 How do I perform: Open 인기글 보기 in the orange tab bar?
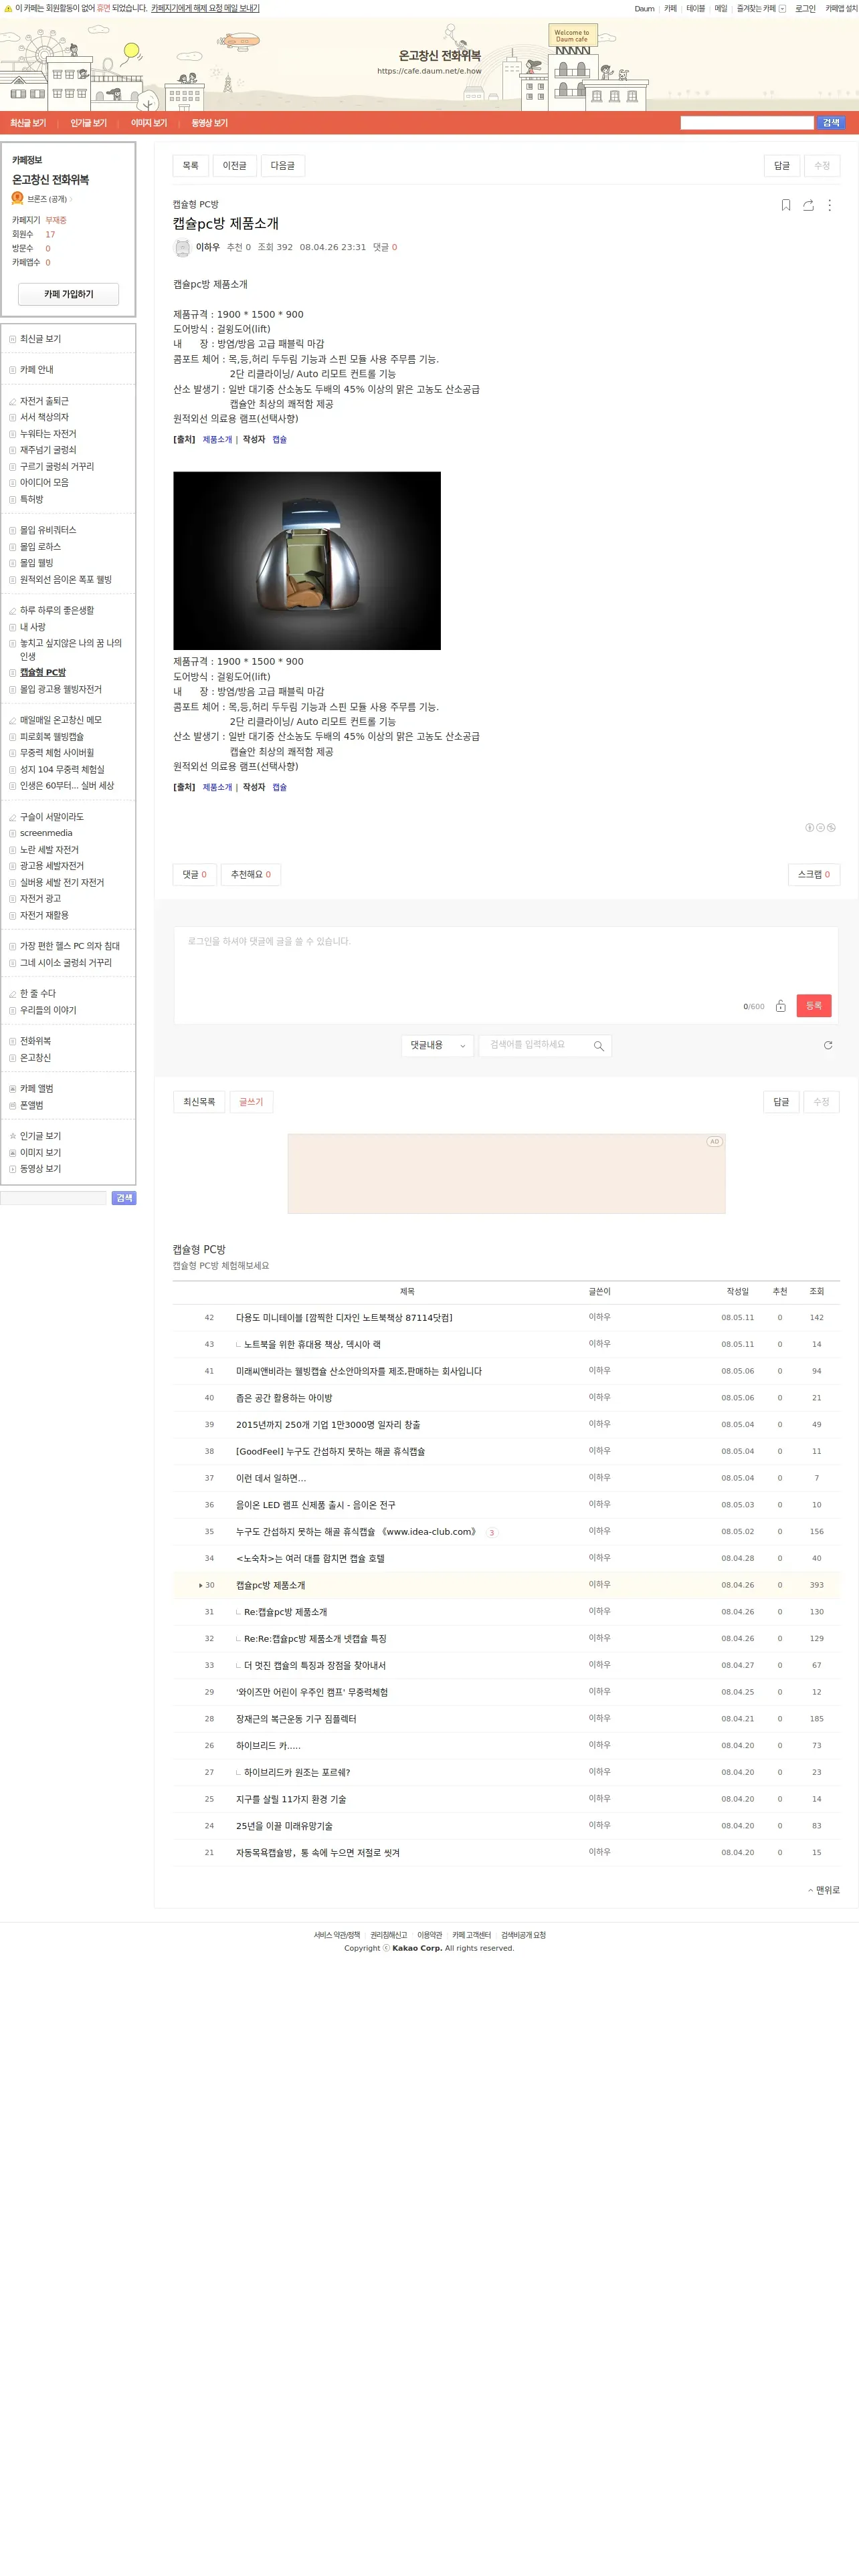click(88, 123)
